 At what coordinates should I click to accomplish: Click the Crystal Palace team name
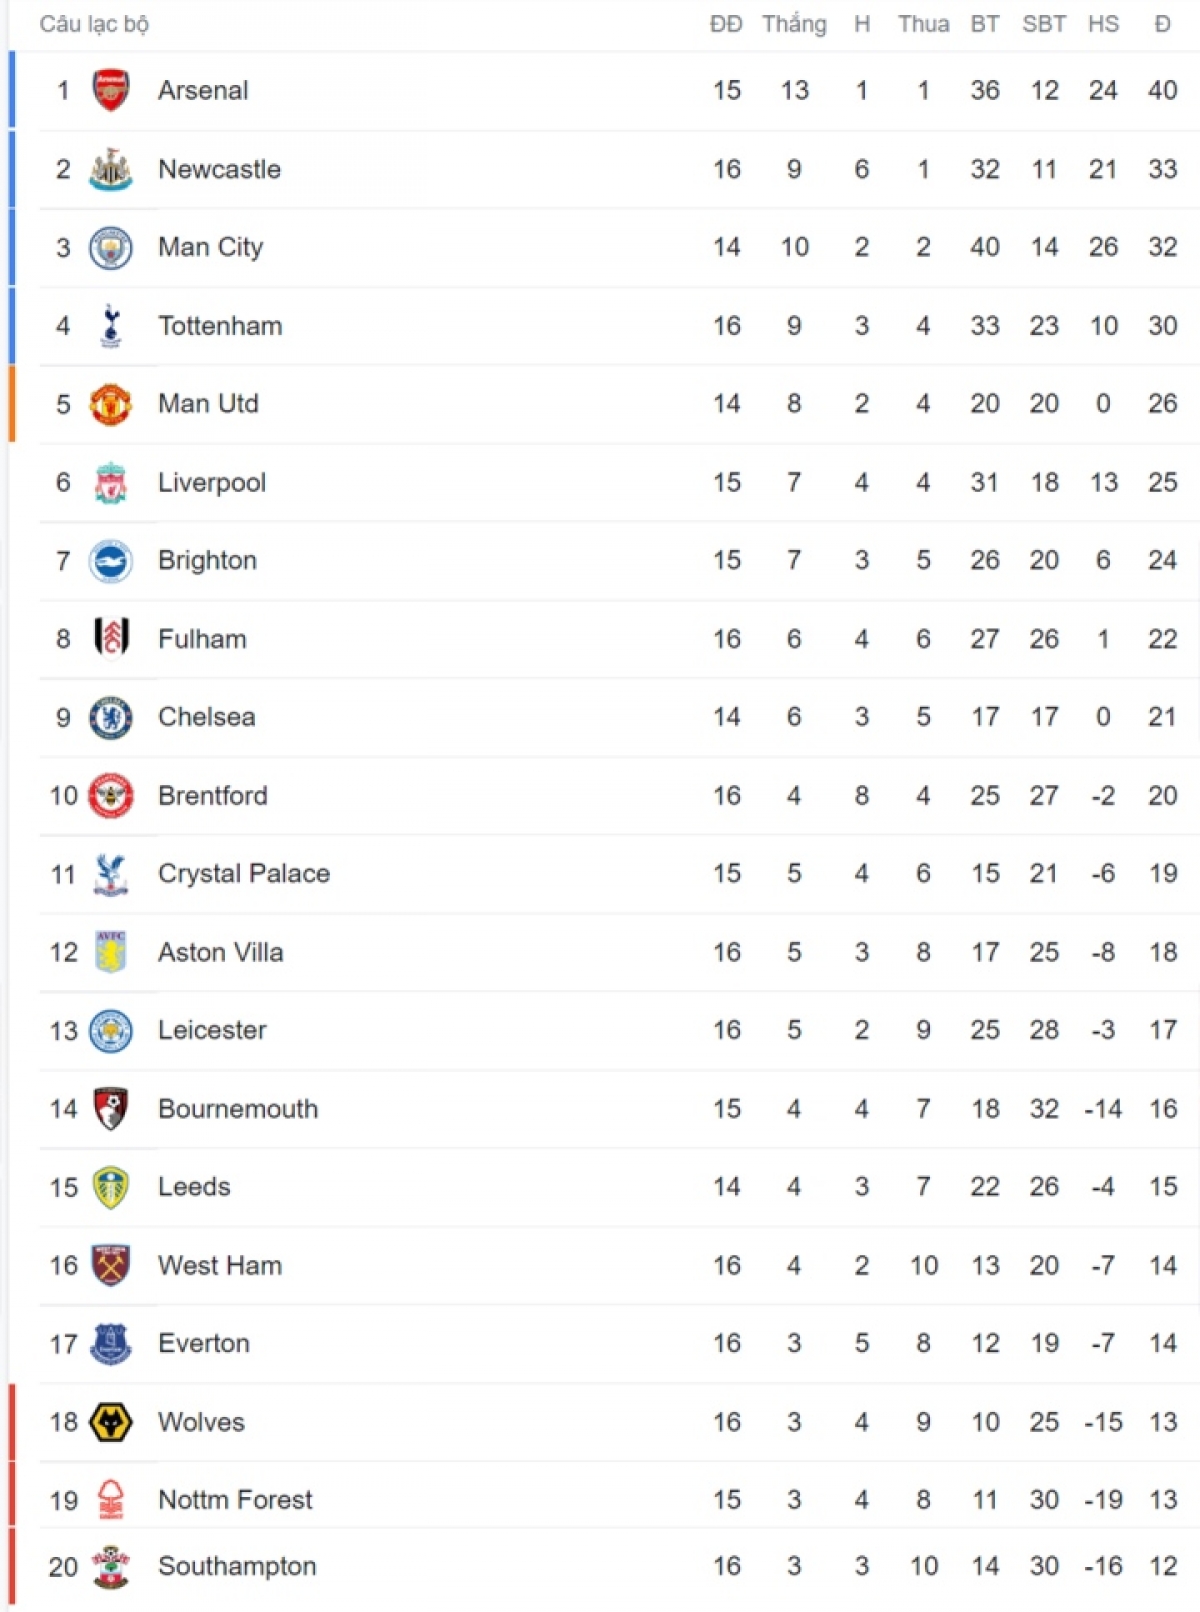(244, 874)
